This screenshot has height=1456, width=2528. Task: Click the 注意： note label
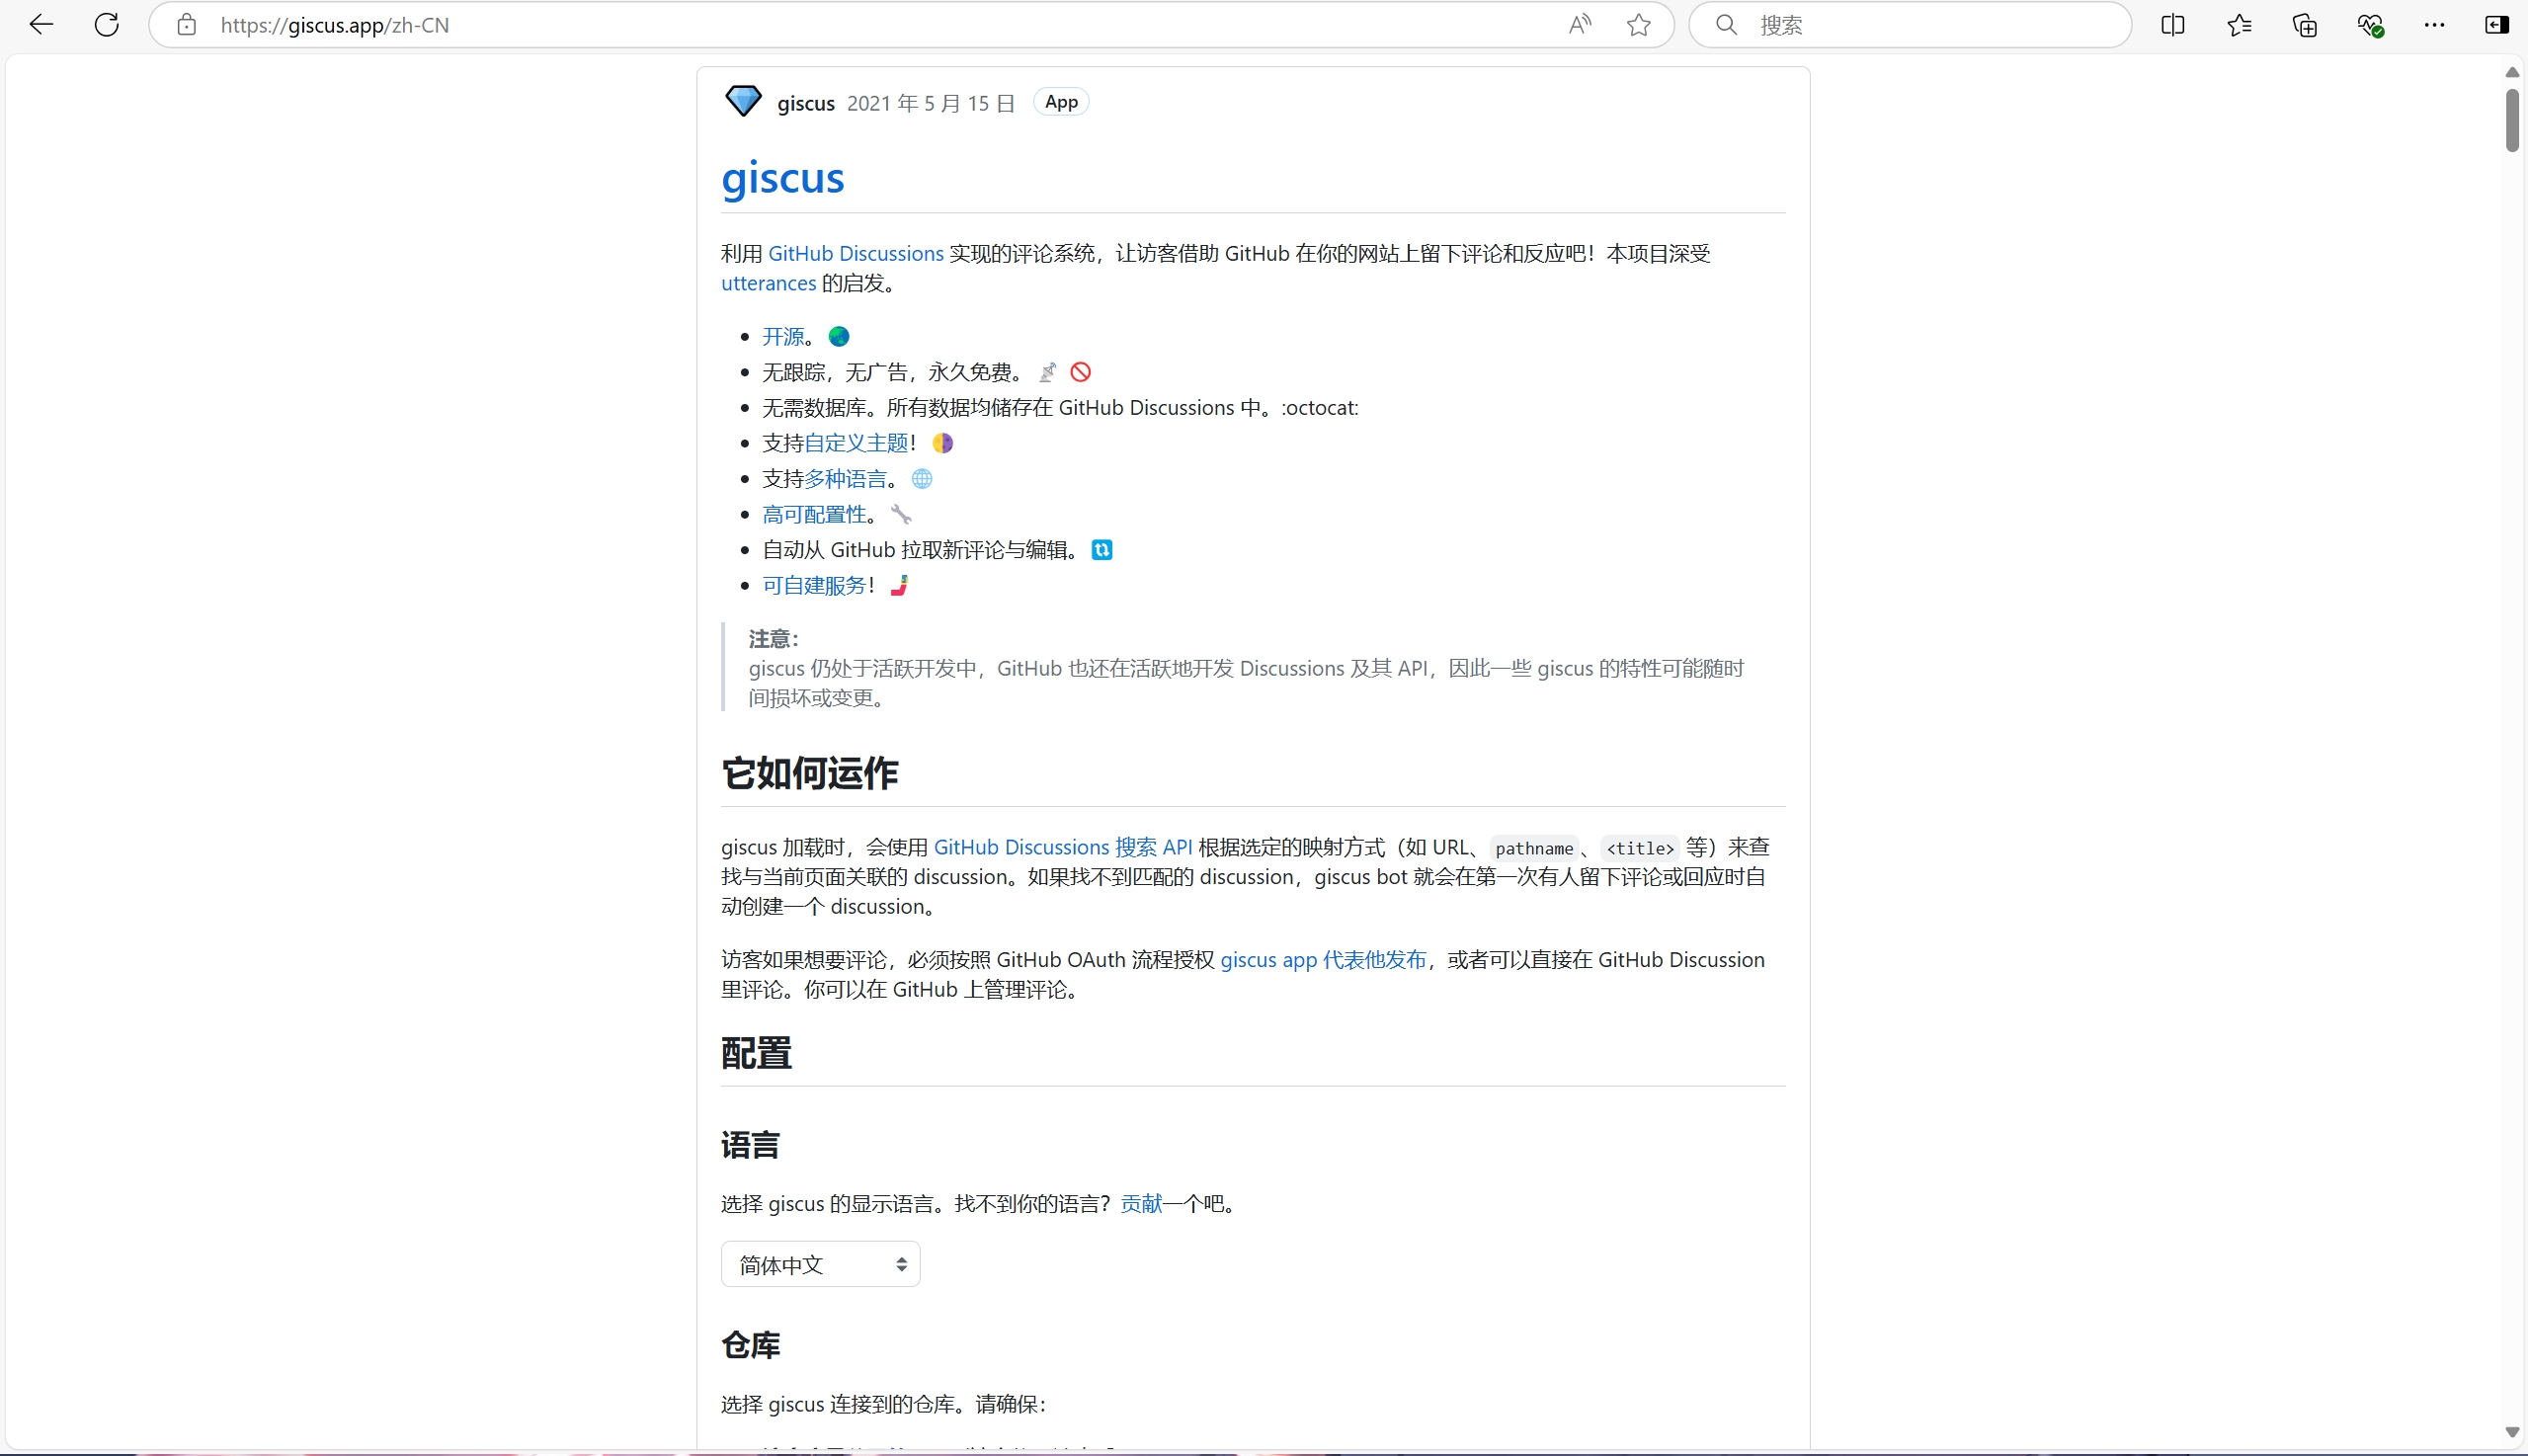(774, 639)
